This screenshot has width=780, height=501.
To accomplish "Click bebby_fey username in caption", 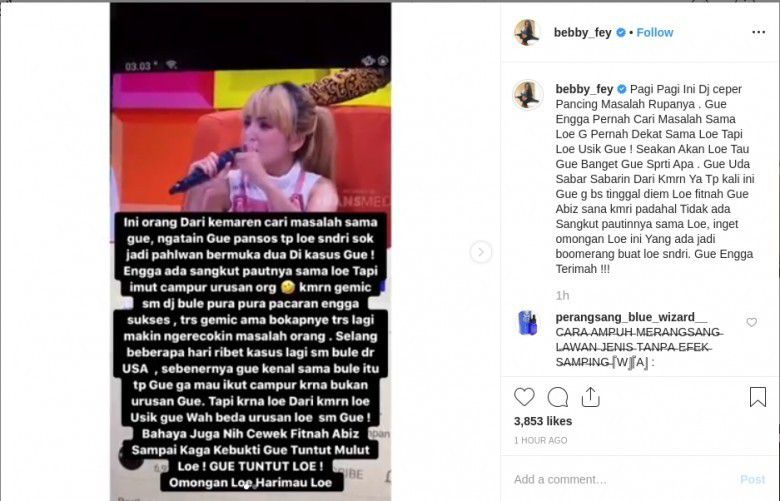I will [584, 89].
